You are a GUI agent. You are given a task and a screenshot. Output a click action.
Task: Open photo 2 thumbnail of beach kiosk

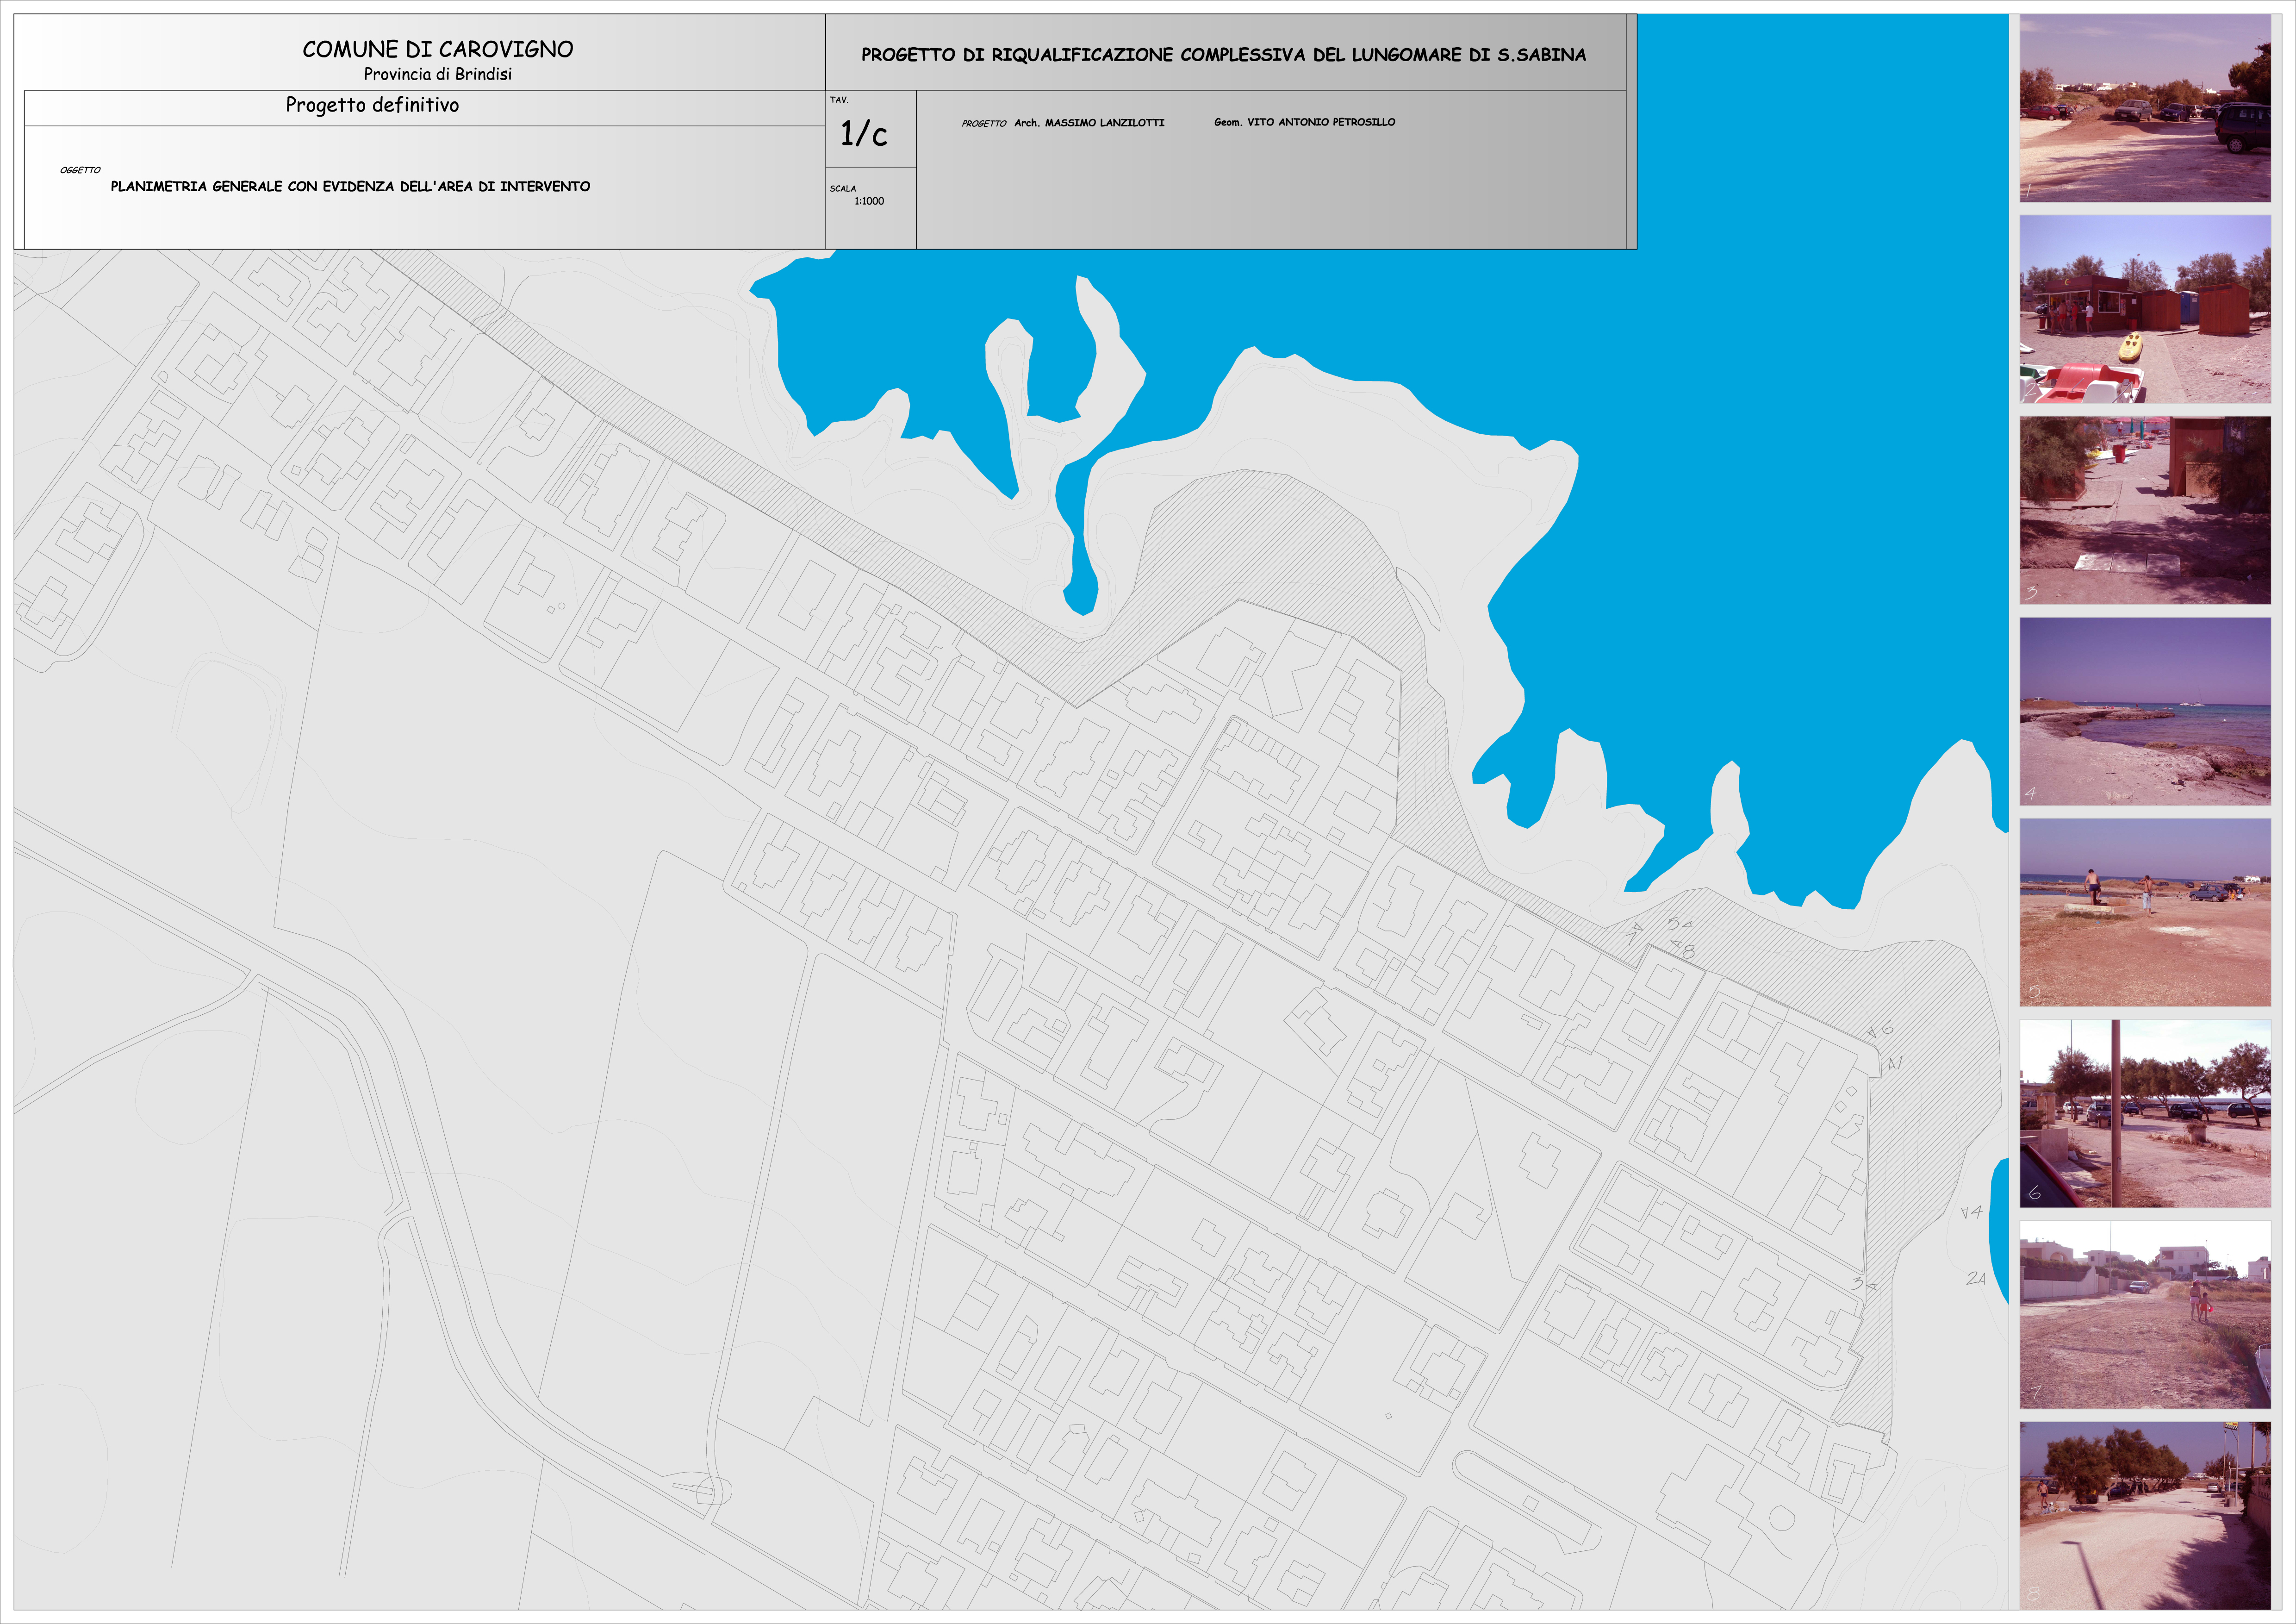pyautogui.click(x=2144, y=309)
